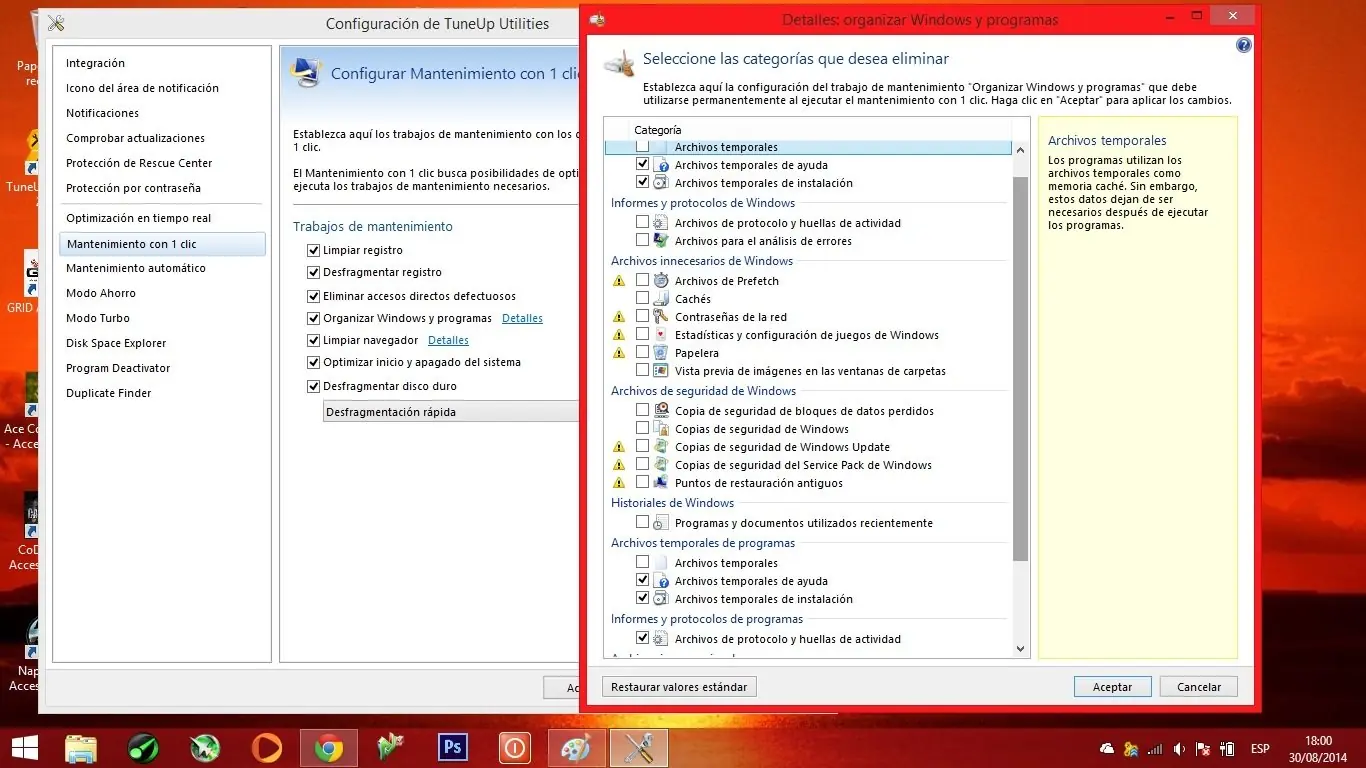Open File Explorer from the taskbar
This screenshot has height=768, width=1366.
coord(81,748)
